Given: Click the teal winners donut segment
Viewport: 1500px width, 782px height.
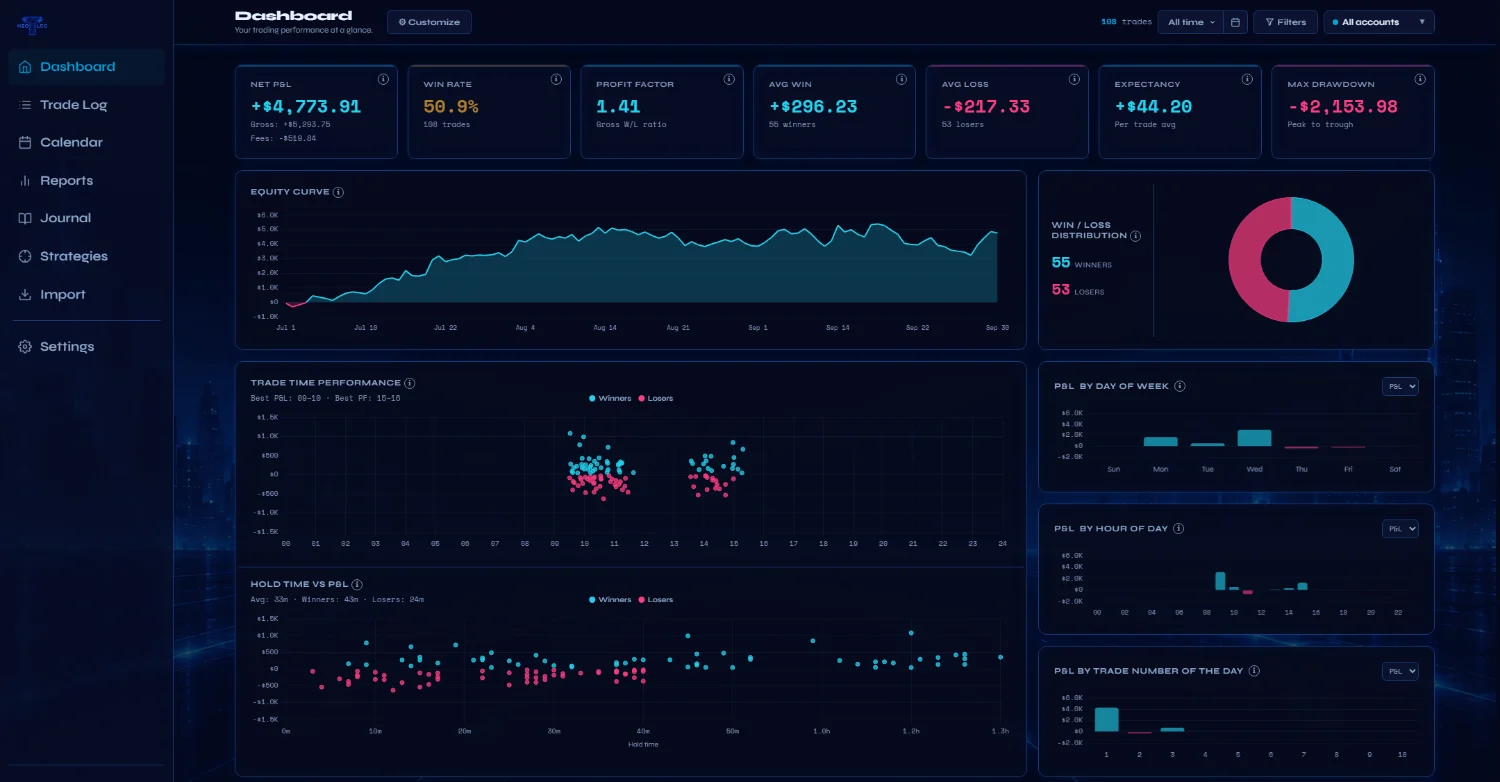Looking at the screenshot, I should [1338, 260].
